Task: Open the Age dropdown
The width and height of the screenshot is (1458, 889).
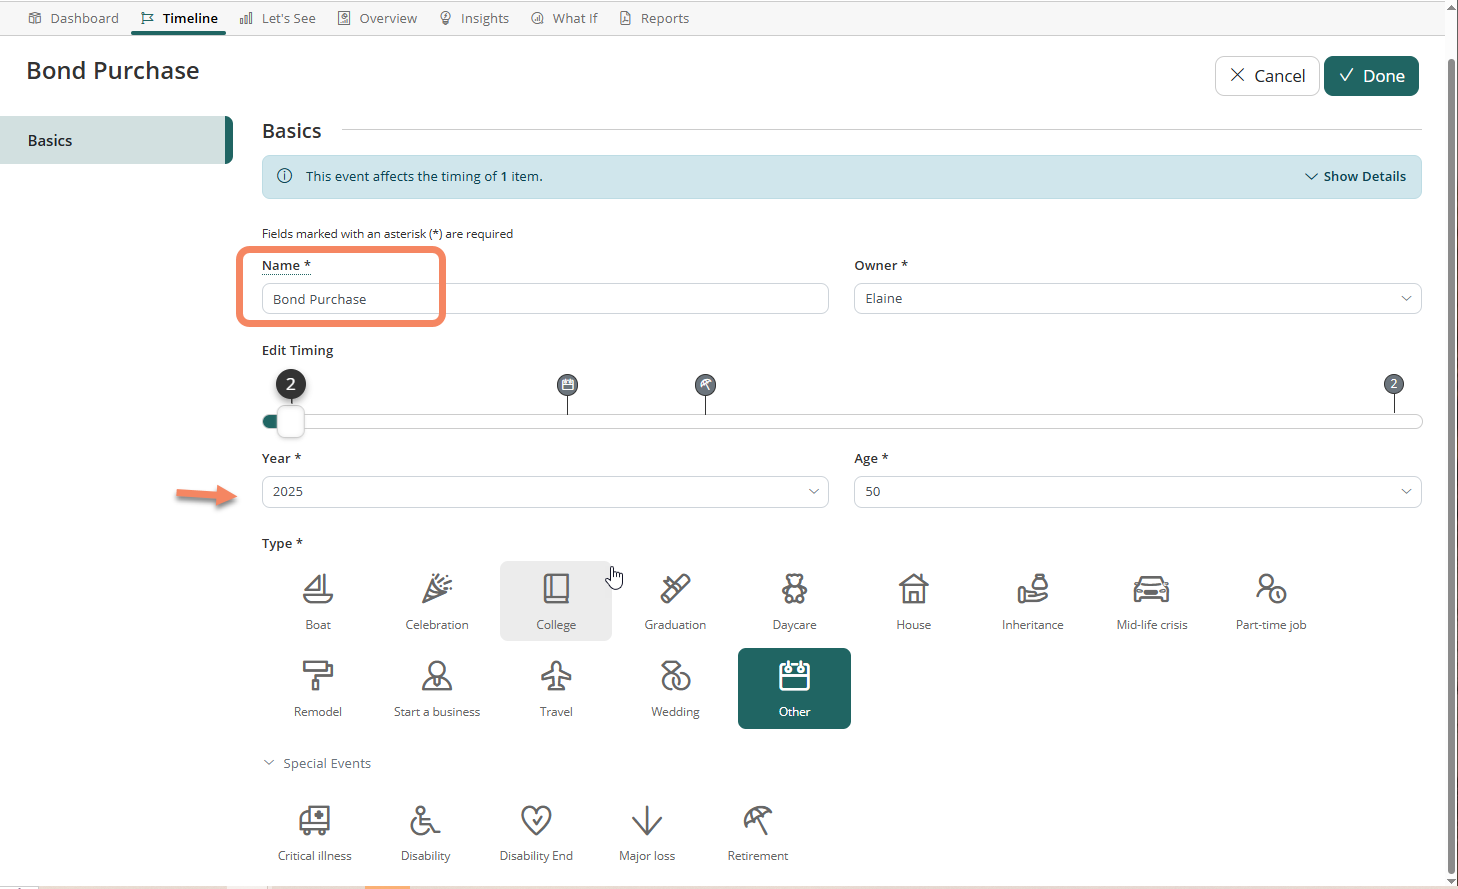Action: (x=1137, y=492)
